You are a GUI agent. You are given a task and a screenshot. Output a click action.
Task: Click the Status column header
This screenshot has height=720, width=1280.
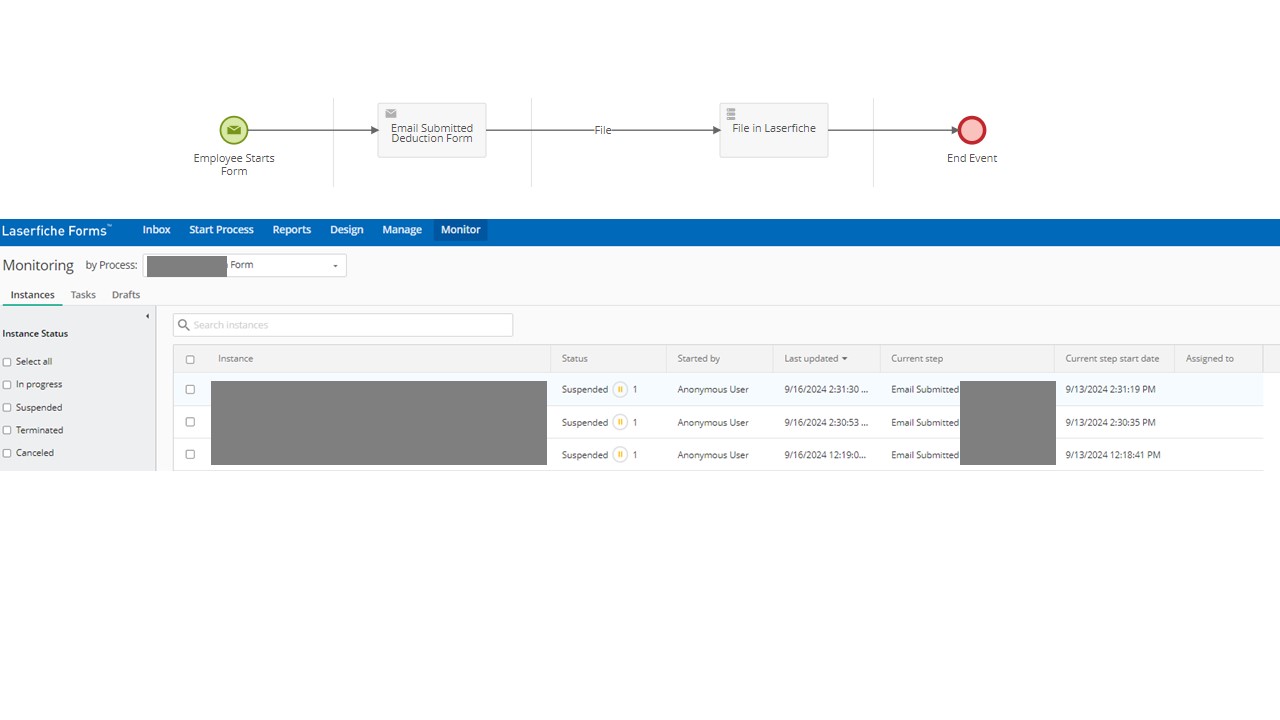(x=575, y=359)
